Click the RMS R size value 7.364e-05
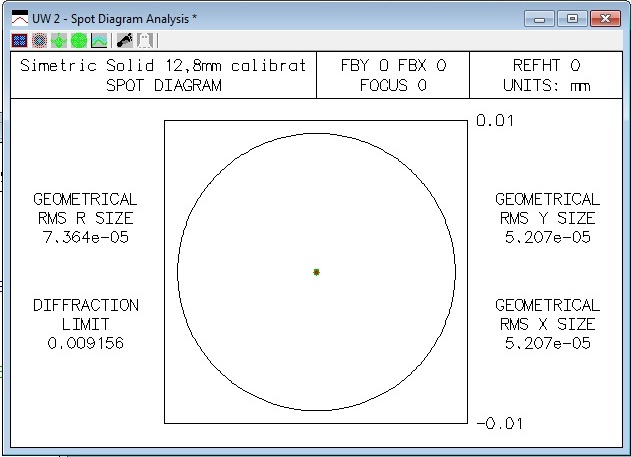The height and width of the screenshot is (457, 631). [x=86, y=237]
